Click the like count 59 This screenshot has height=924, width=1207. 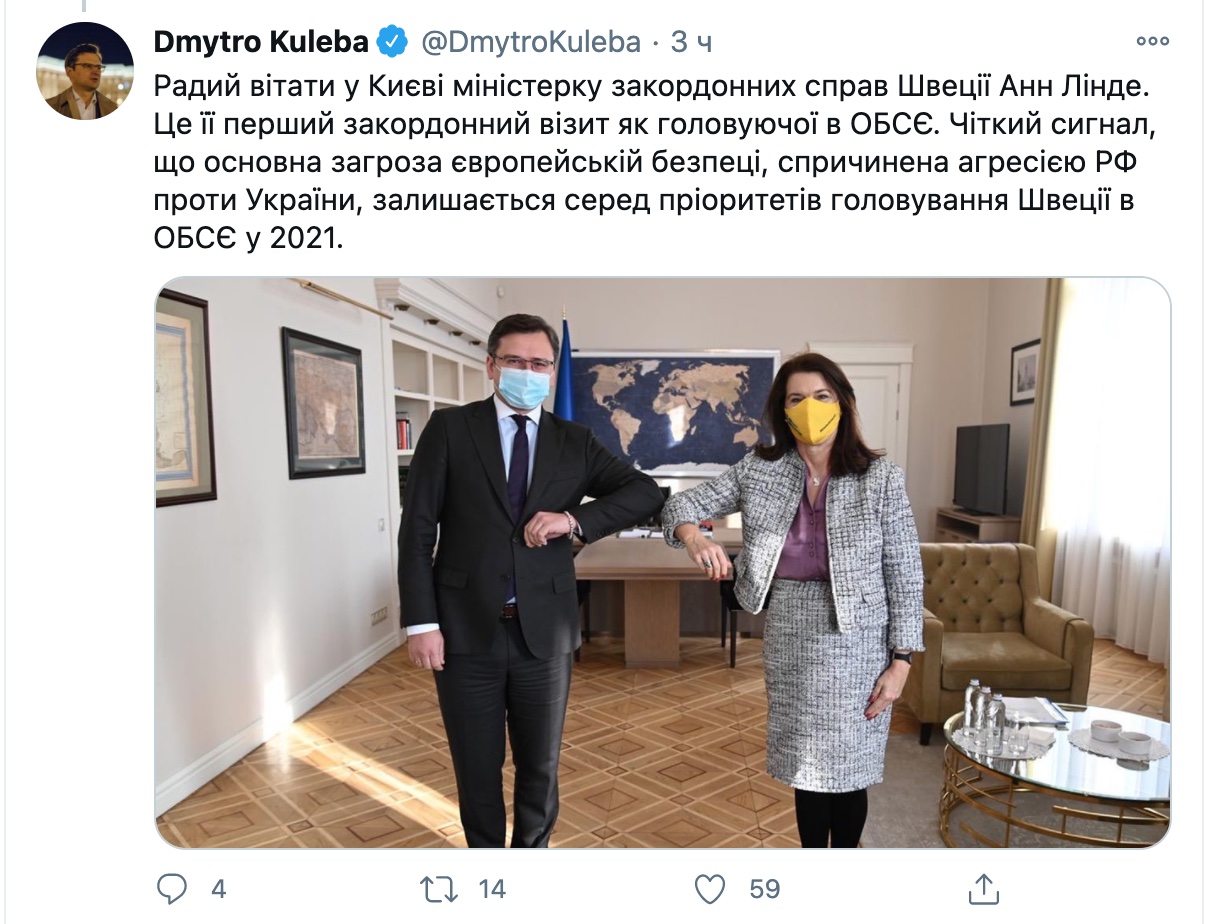tap(764, 889)
